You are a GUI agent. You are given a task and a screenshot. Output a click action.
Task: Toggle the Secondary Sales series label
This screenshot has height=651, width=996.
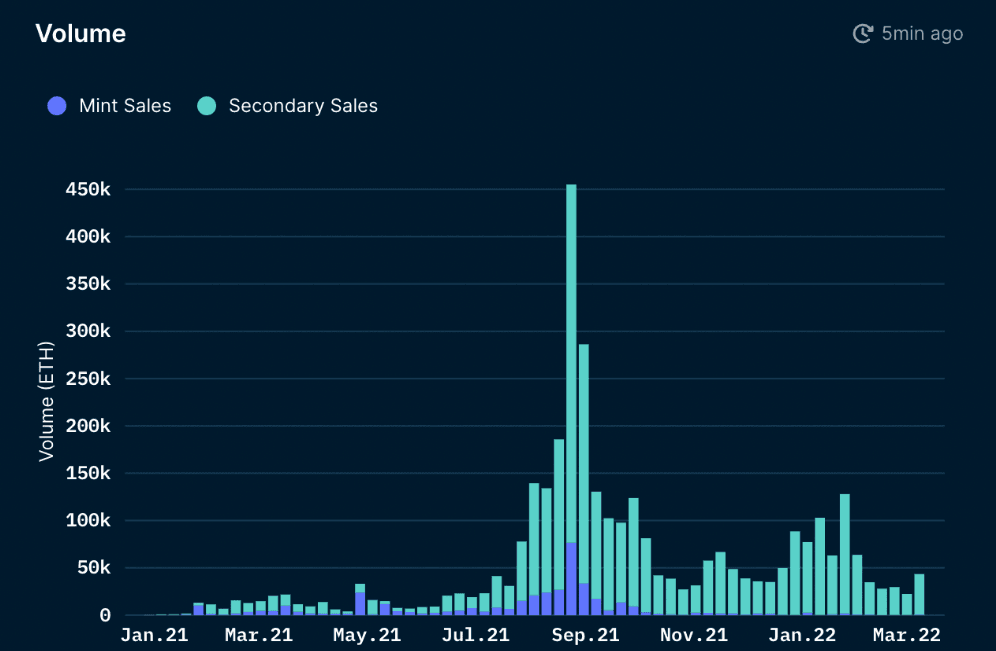(x=303, y=106)
